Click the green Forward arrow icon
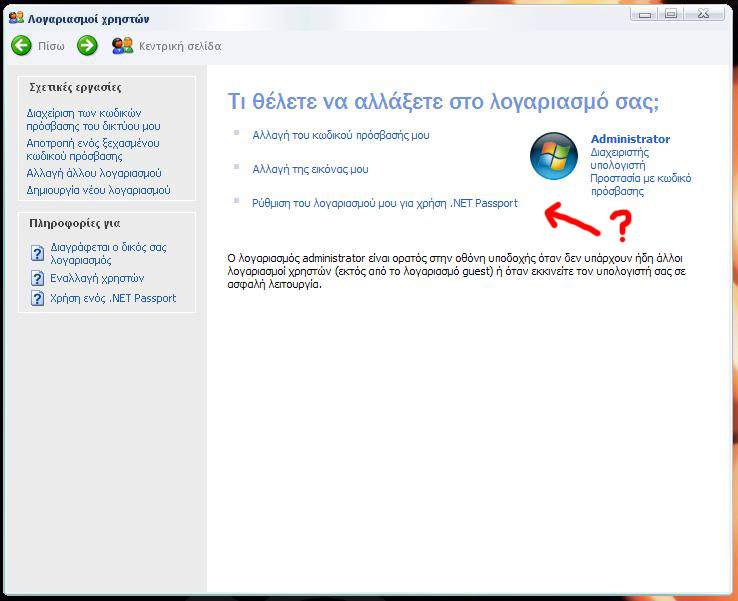This screenshot has height=601, width=738. tap(87, 46)
